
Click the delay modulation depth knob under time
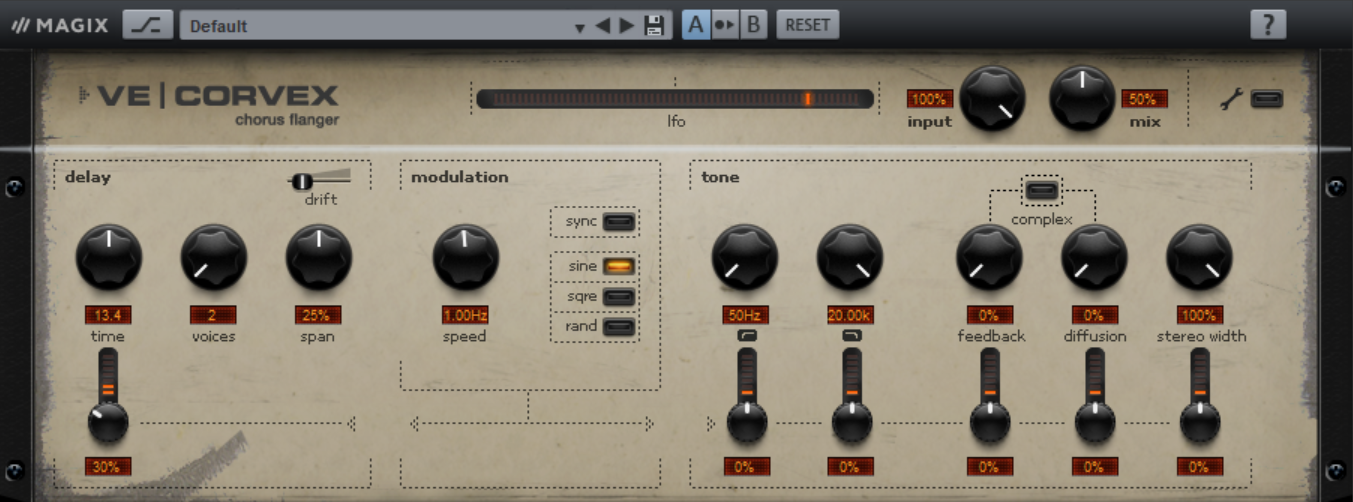108,423
